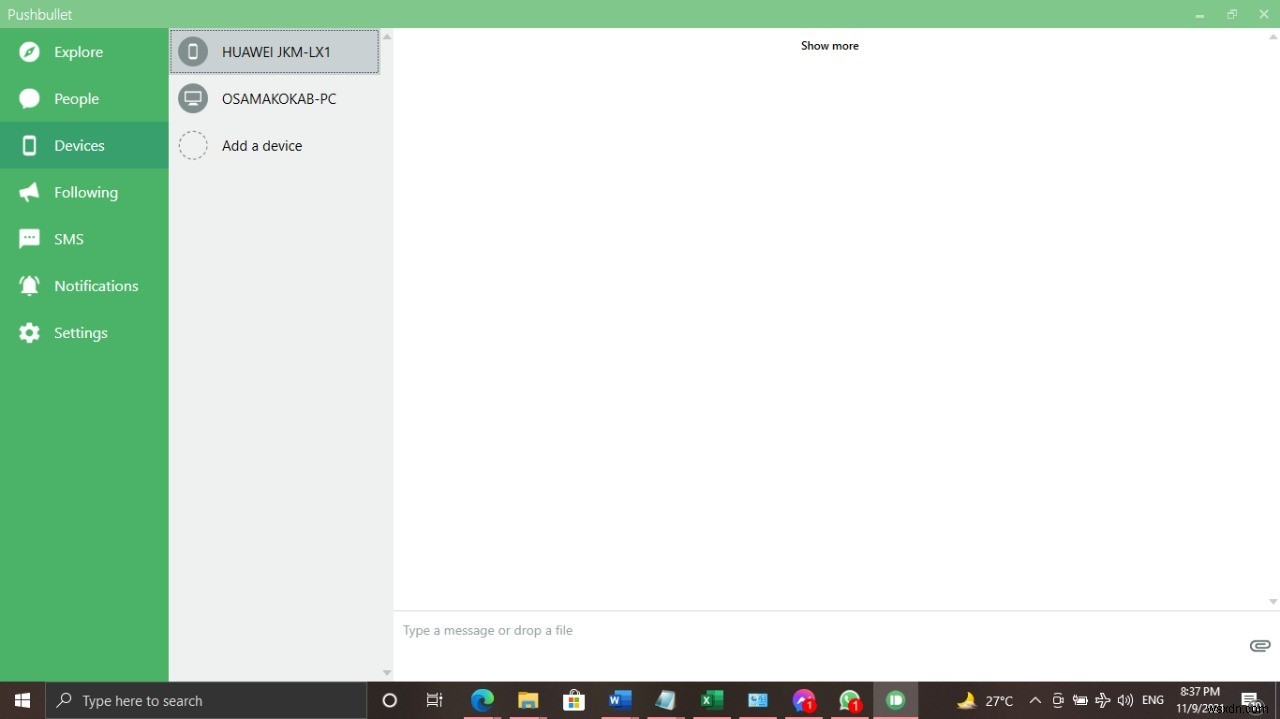Image resolution: width=1280 pixels, height=719 pixels.
Task: Select the HUAWEI JKM-LX1 device icon
Action: pos(193,51)
